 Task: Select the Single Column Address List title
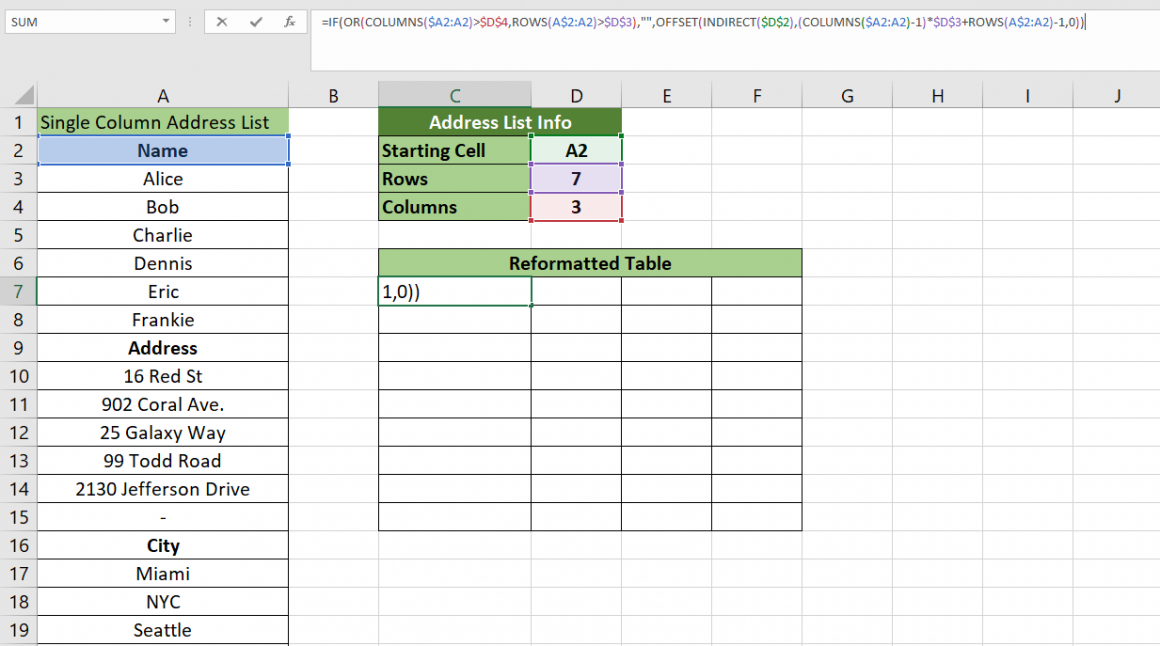point(163,121)
